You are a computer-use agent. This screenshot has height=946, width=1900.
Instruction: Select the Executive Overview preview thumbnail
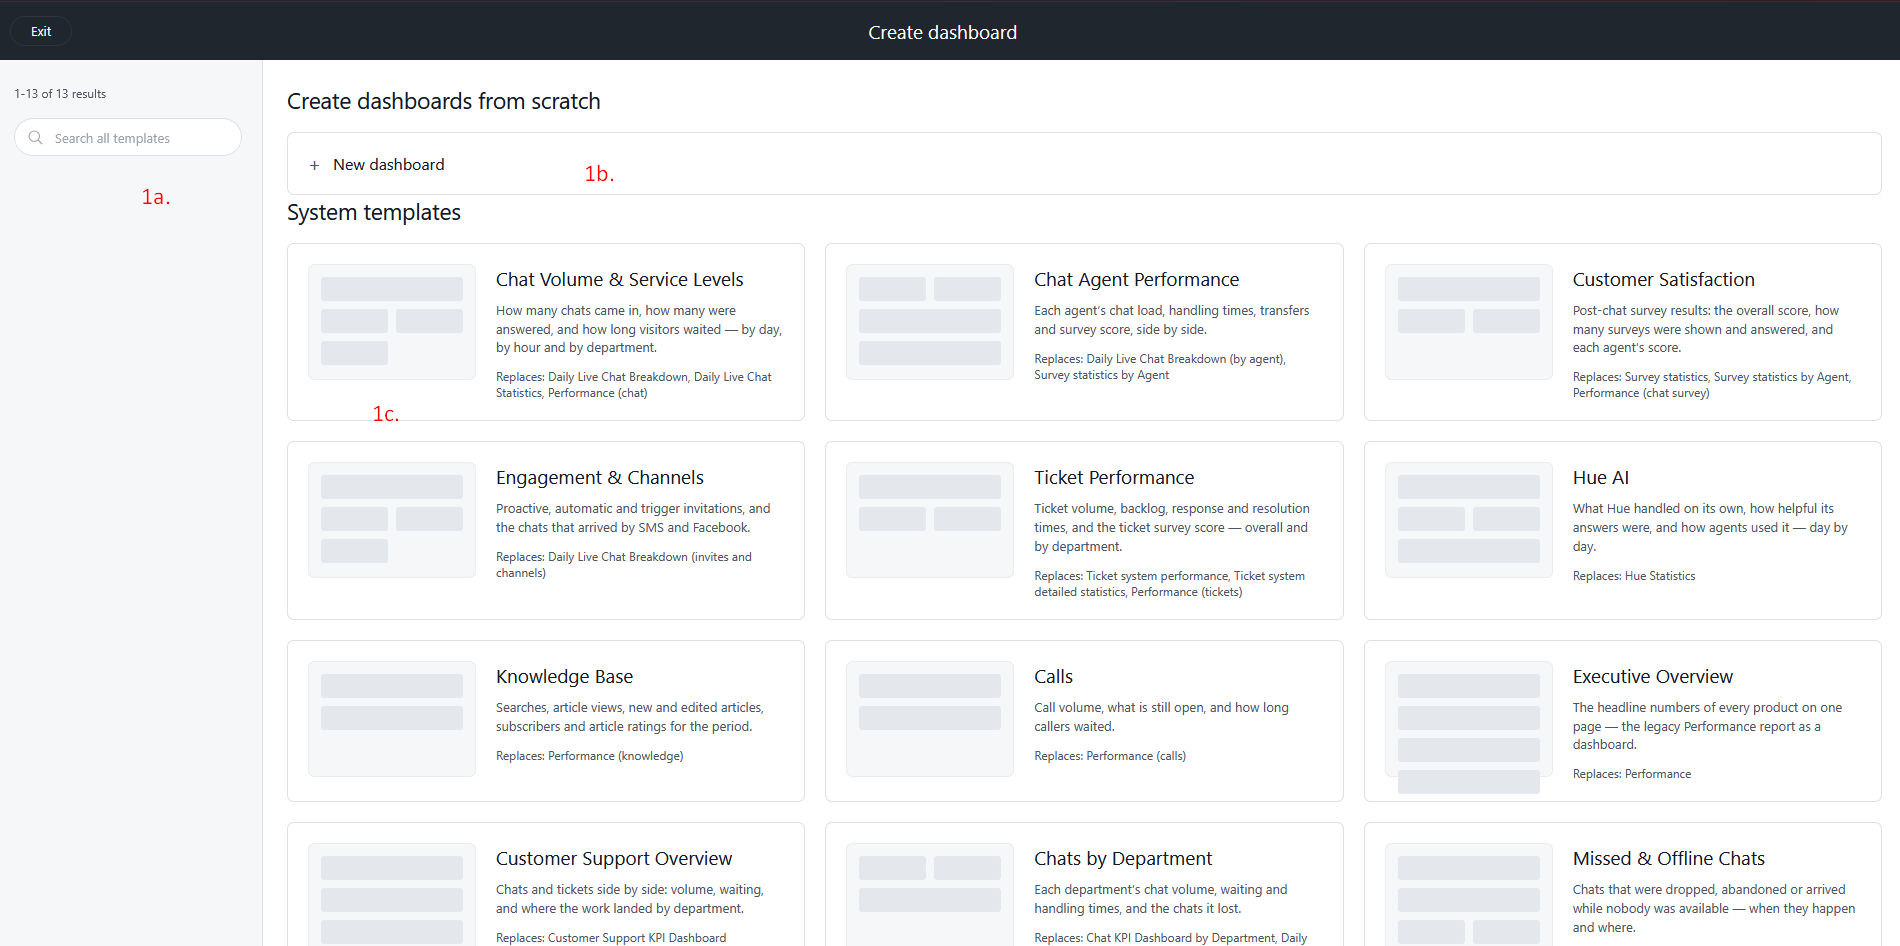click(1469, 719)
